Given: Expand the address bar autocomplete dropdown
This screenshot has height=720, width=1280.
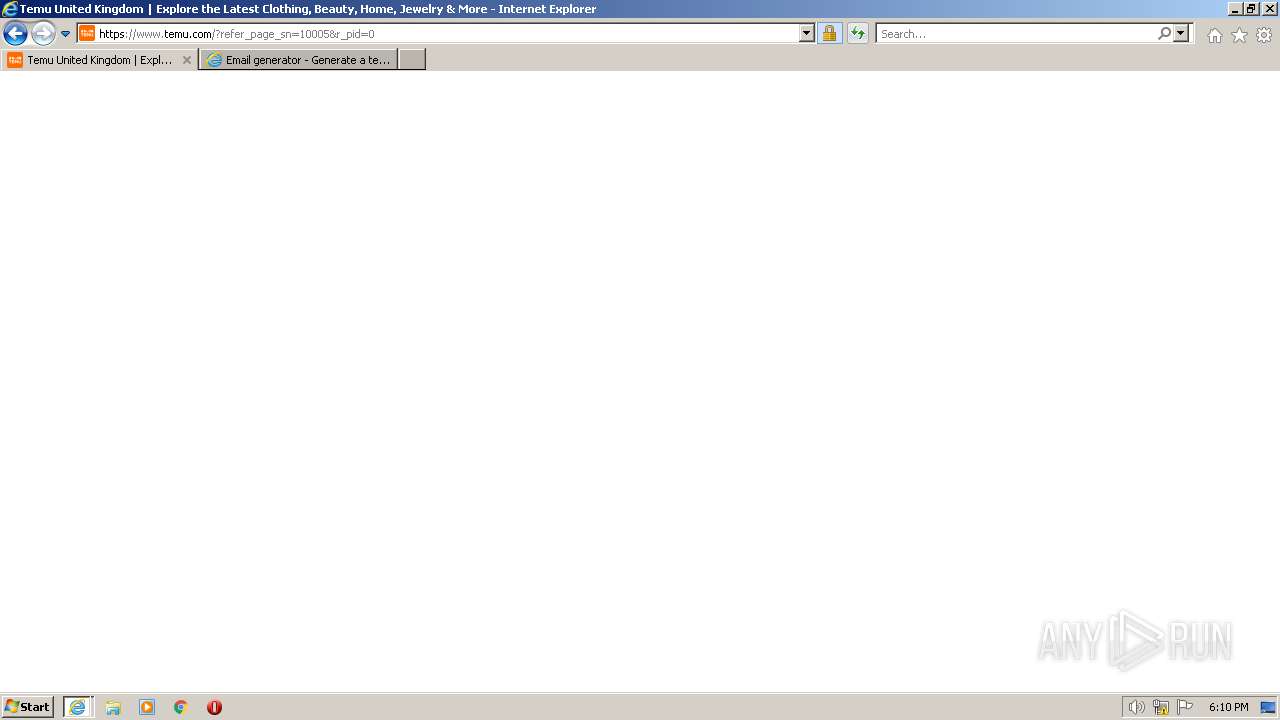Looking at the screenshot, I should (x=807, y=33).
